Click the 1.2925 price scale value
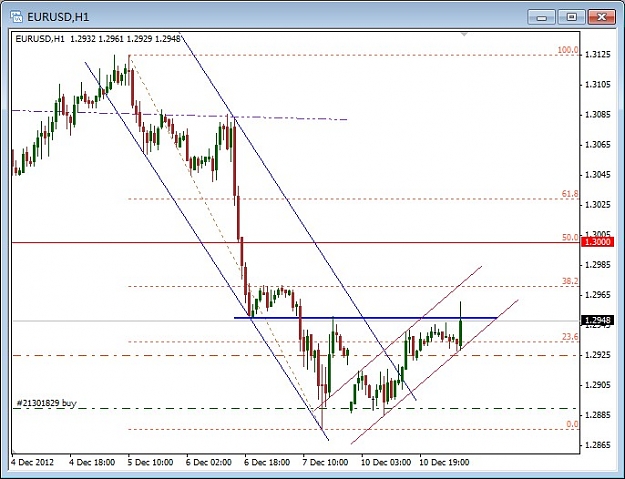The image size is (625, 479). click(x=597, y=355)
